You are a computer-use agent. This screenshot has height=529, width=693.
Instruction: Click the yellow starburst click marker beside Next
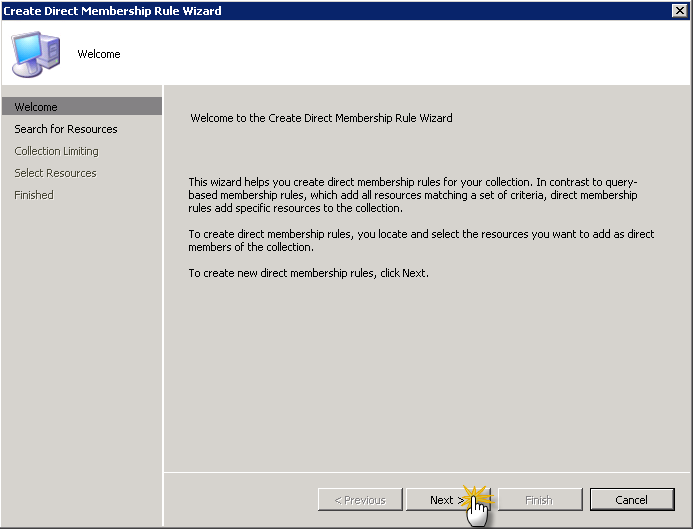[x=477, y=496]
